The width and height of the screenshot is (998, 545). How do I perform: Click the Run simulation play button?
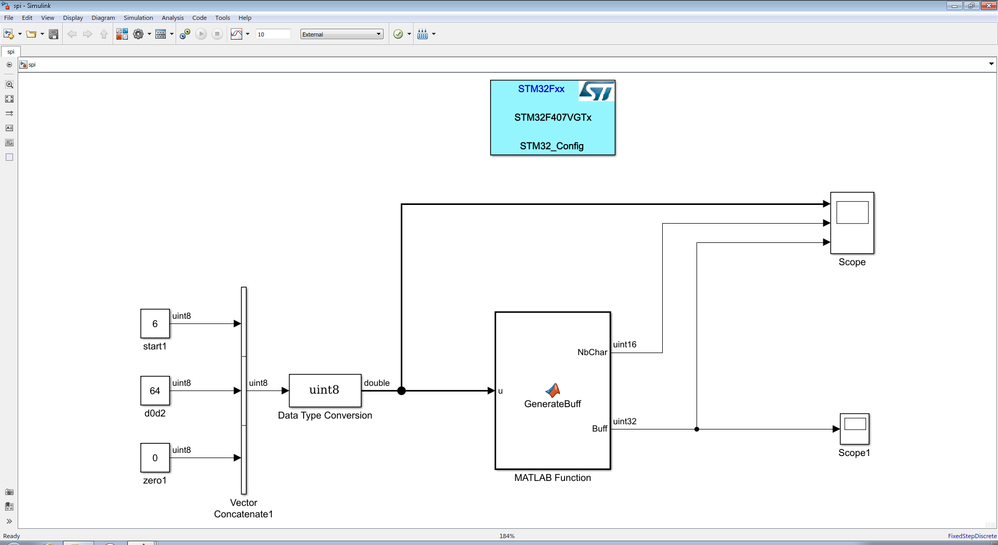[201, 34]
